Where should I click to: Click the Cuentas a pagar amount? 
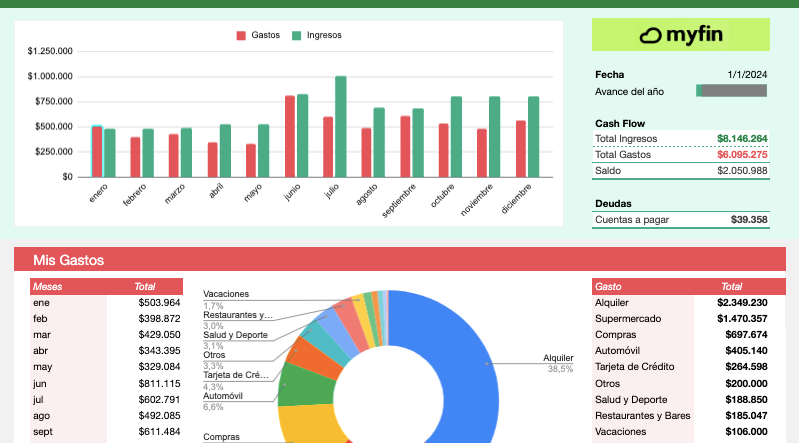748,220
